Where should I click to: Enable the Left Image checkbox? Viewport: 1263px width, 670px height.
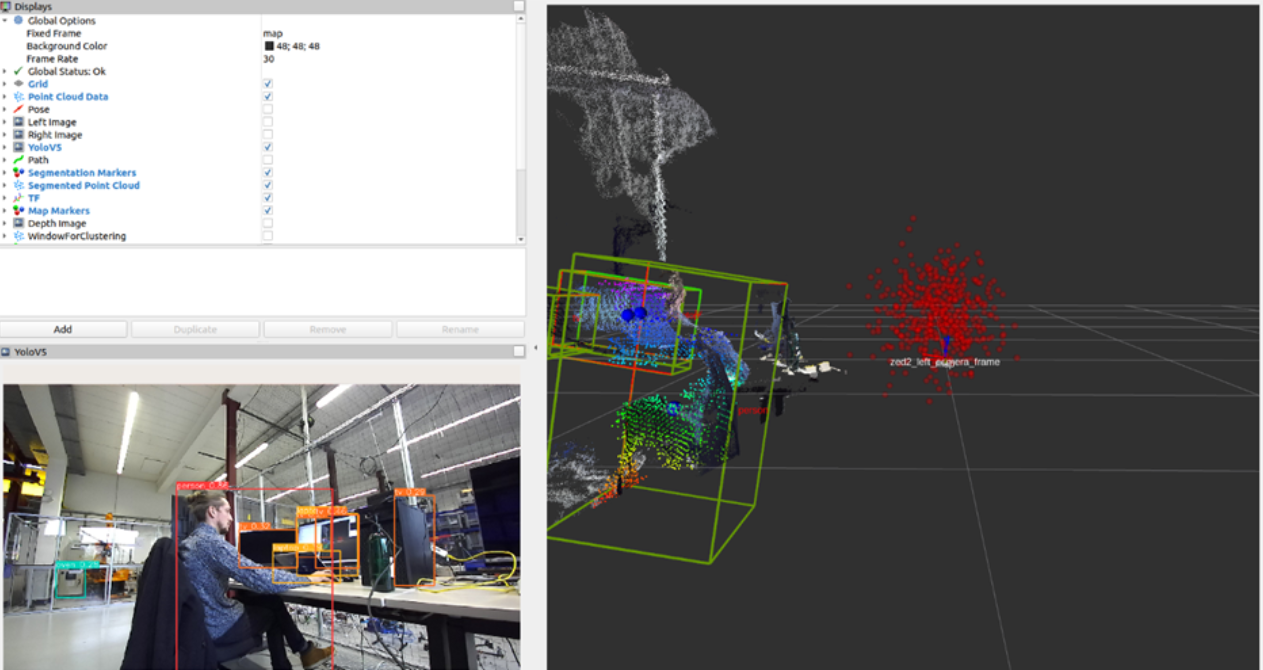[x=267, y=122]
